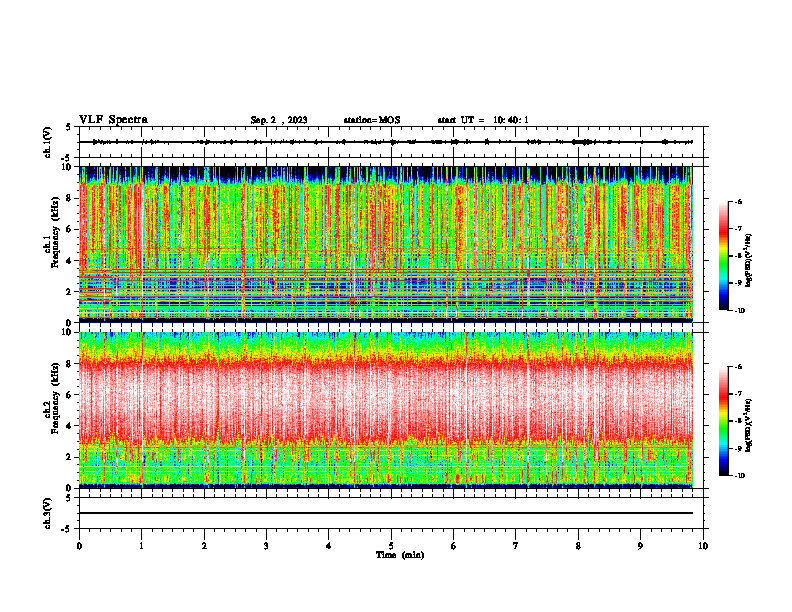Select the "start UT = 10:40: 1" label
Image resolution: width=792 pixels, height=612 pixels.
click(x=483, y=120)
